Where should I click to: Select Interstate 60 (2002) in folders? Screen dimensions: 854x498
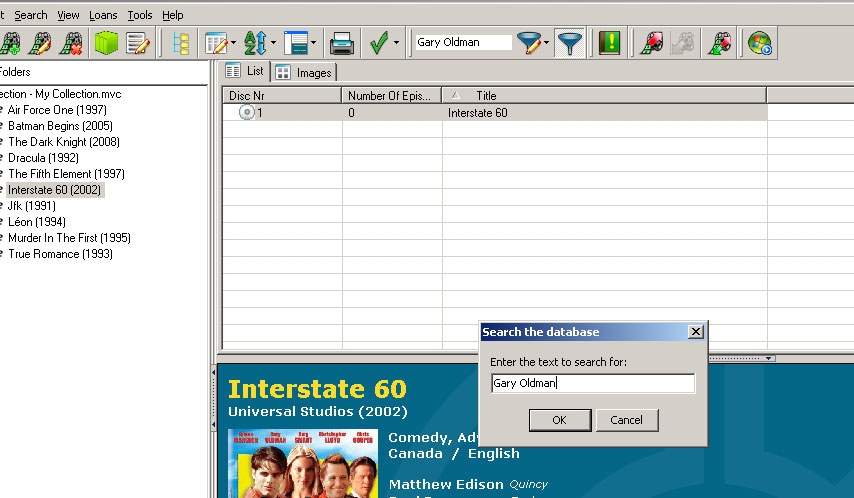(x=54, y=190)
